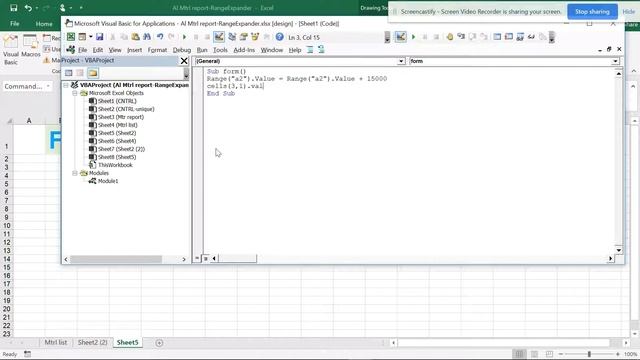Screen dimensions: 640x360
Task: Open Project Explorer toolbar icon
Action: 232,37
